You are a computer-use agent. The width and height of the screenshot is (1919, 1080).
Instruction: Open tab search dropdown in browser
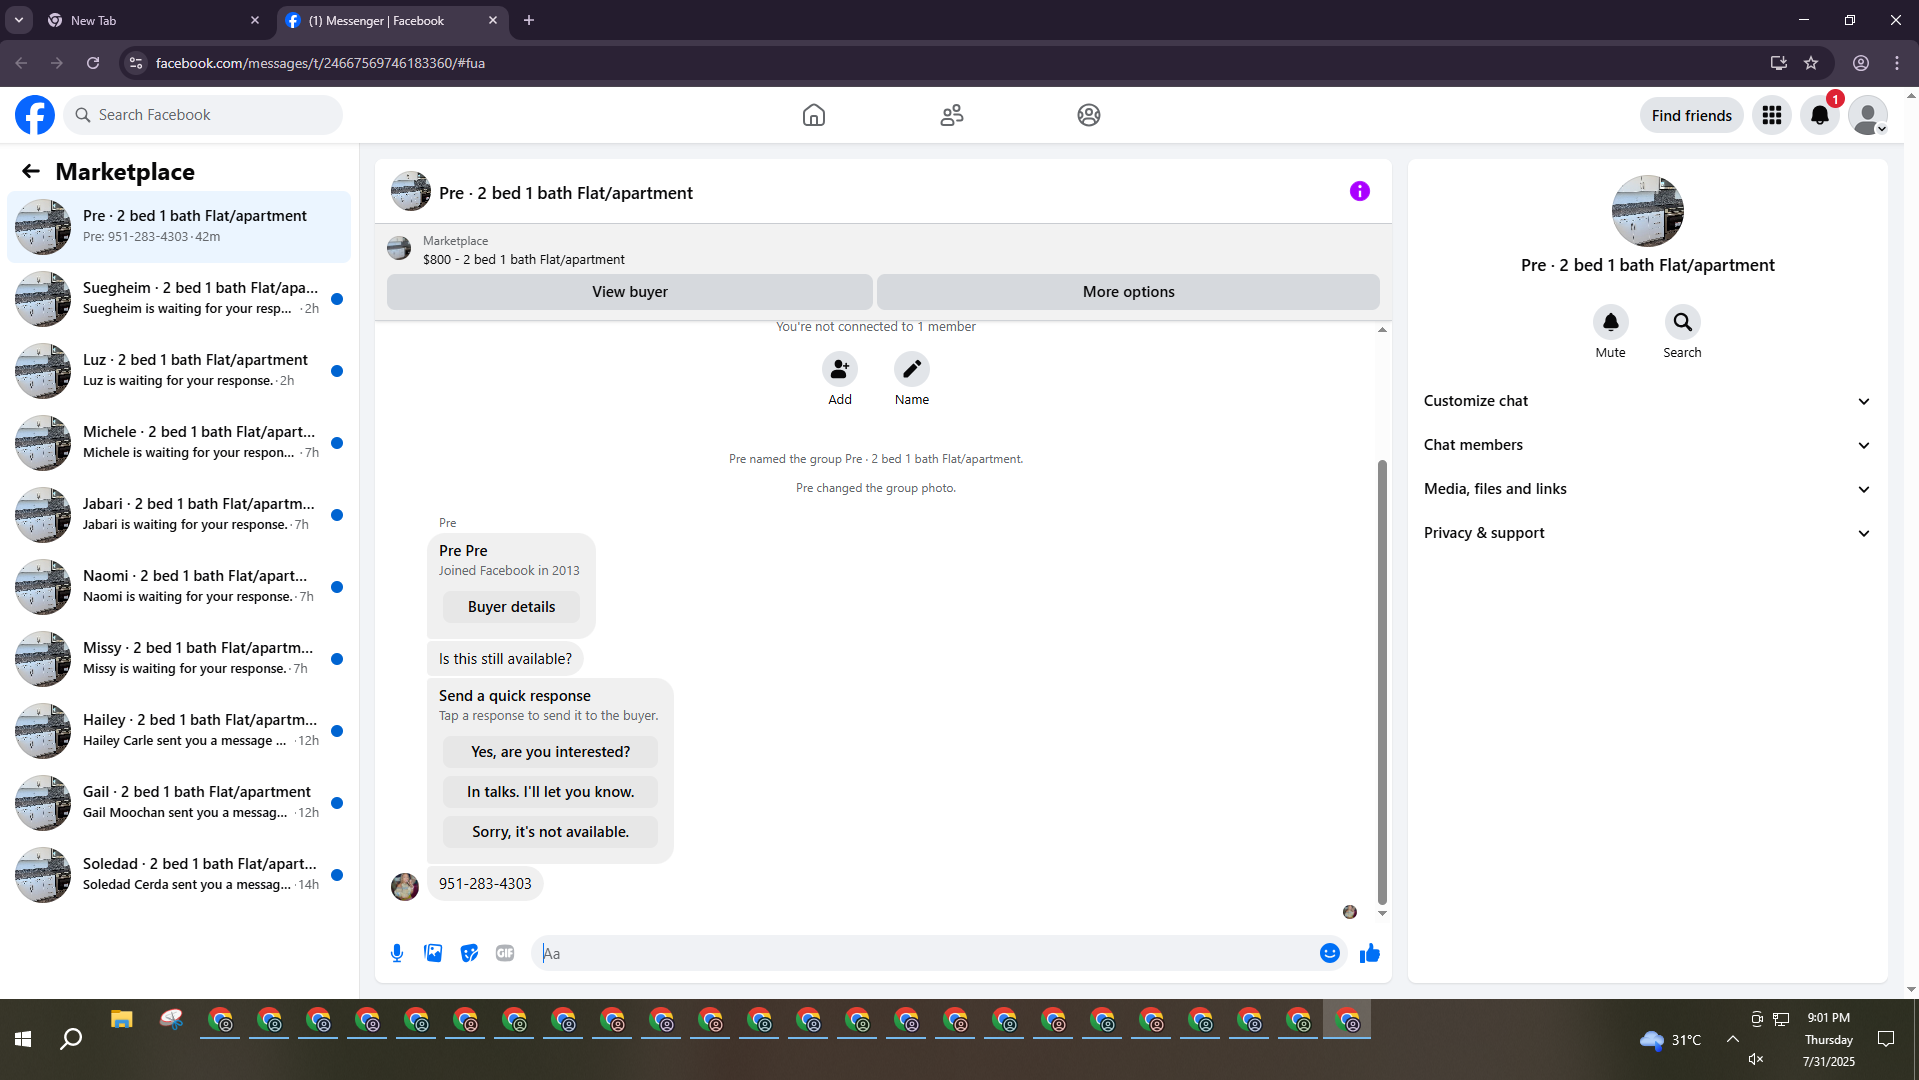[x=19, y=20]
